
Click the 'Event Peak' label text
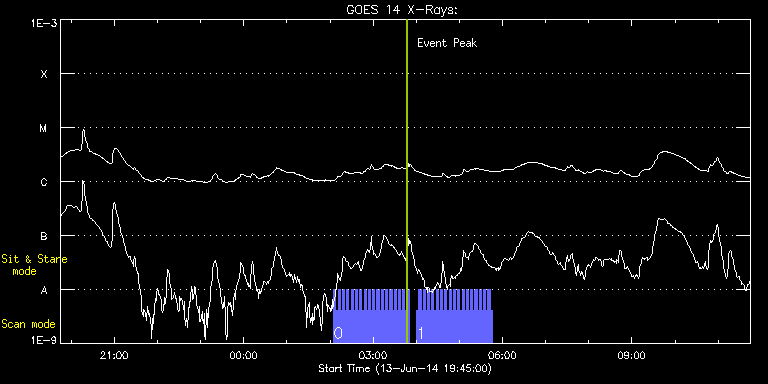tap(447, 43)
